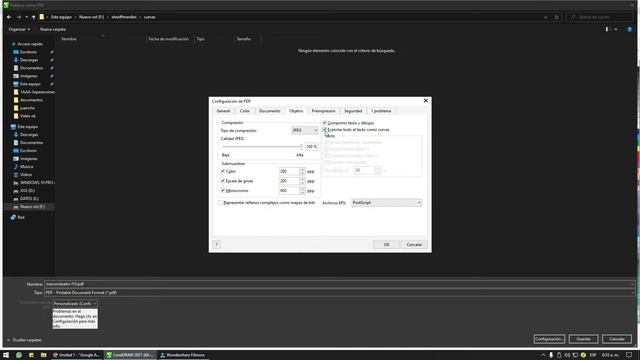Screen dimensions: 640x360
Task: Click OK in Configuración de PDF
Action: 386,244
